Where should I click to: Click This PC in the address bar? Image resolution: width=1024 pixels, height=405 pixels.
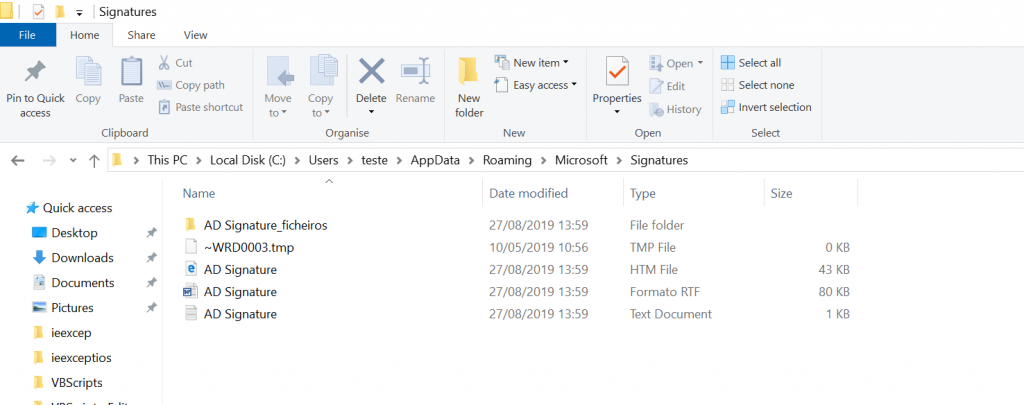tap(167, 160)
